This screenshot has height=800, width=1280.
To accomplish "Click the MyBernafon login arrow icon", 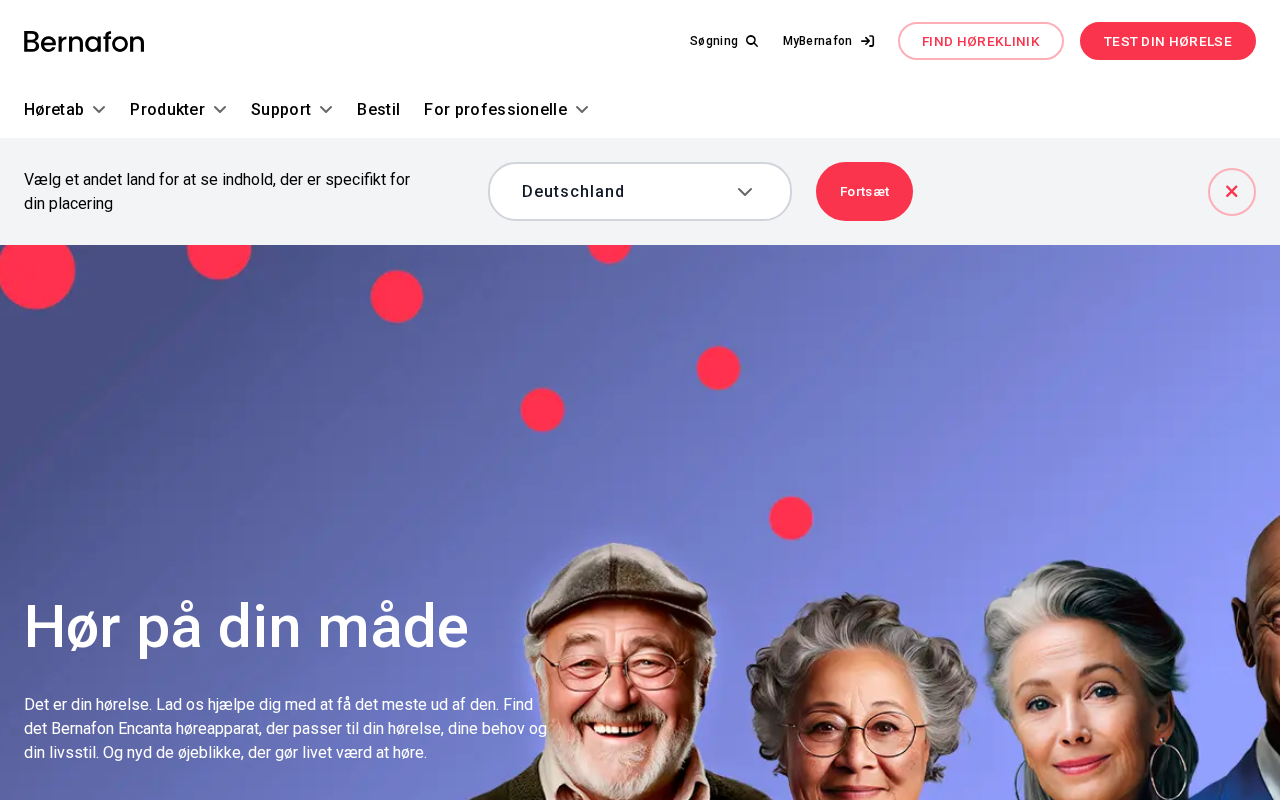I will point(867,41).
